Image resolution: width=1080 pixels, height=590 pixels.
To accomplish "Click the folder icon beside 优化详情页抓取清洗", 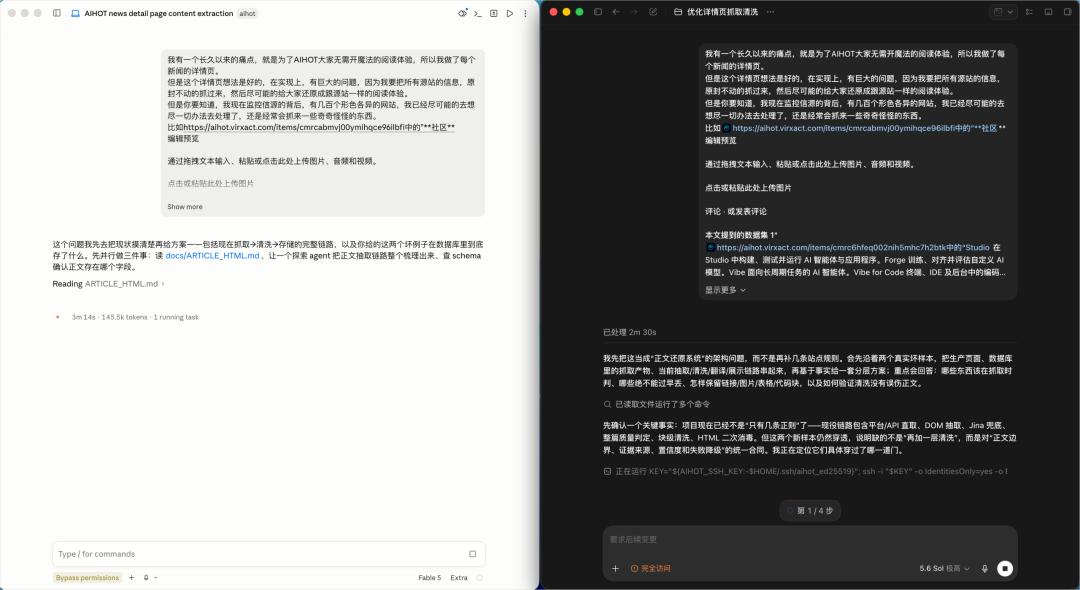I will coord(678,12).
